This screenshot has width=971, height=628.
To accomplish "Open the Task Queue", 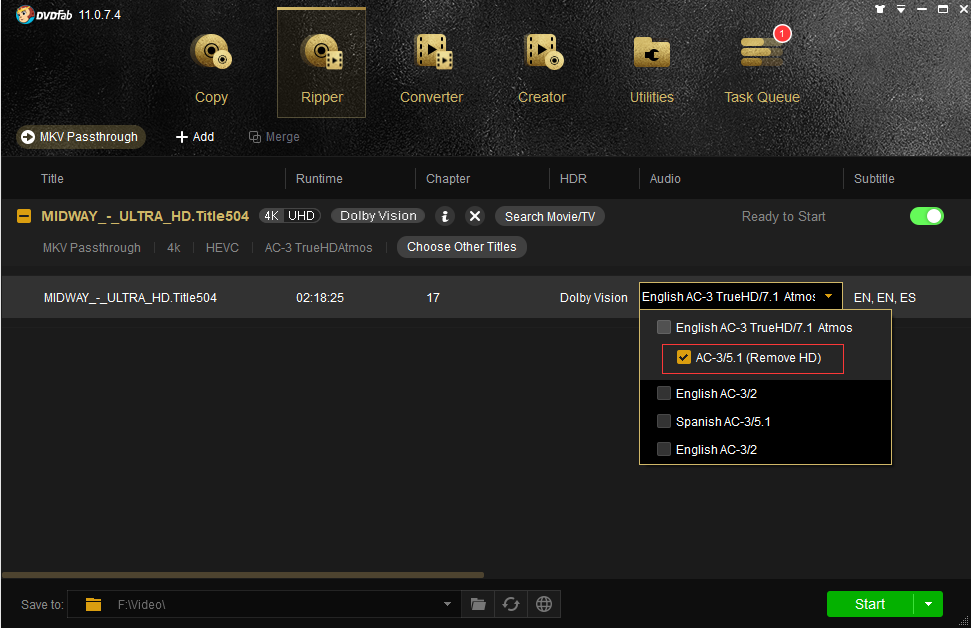I will 761,66.
